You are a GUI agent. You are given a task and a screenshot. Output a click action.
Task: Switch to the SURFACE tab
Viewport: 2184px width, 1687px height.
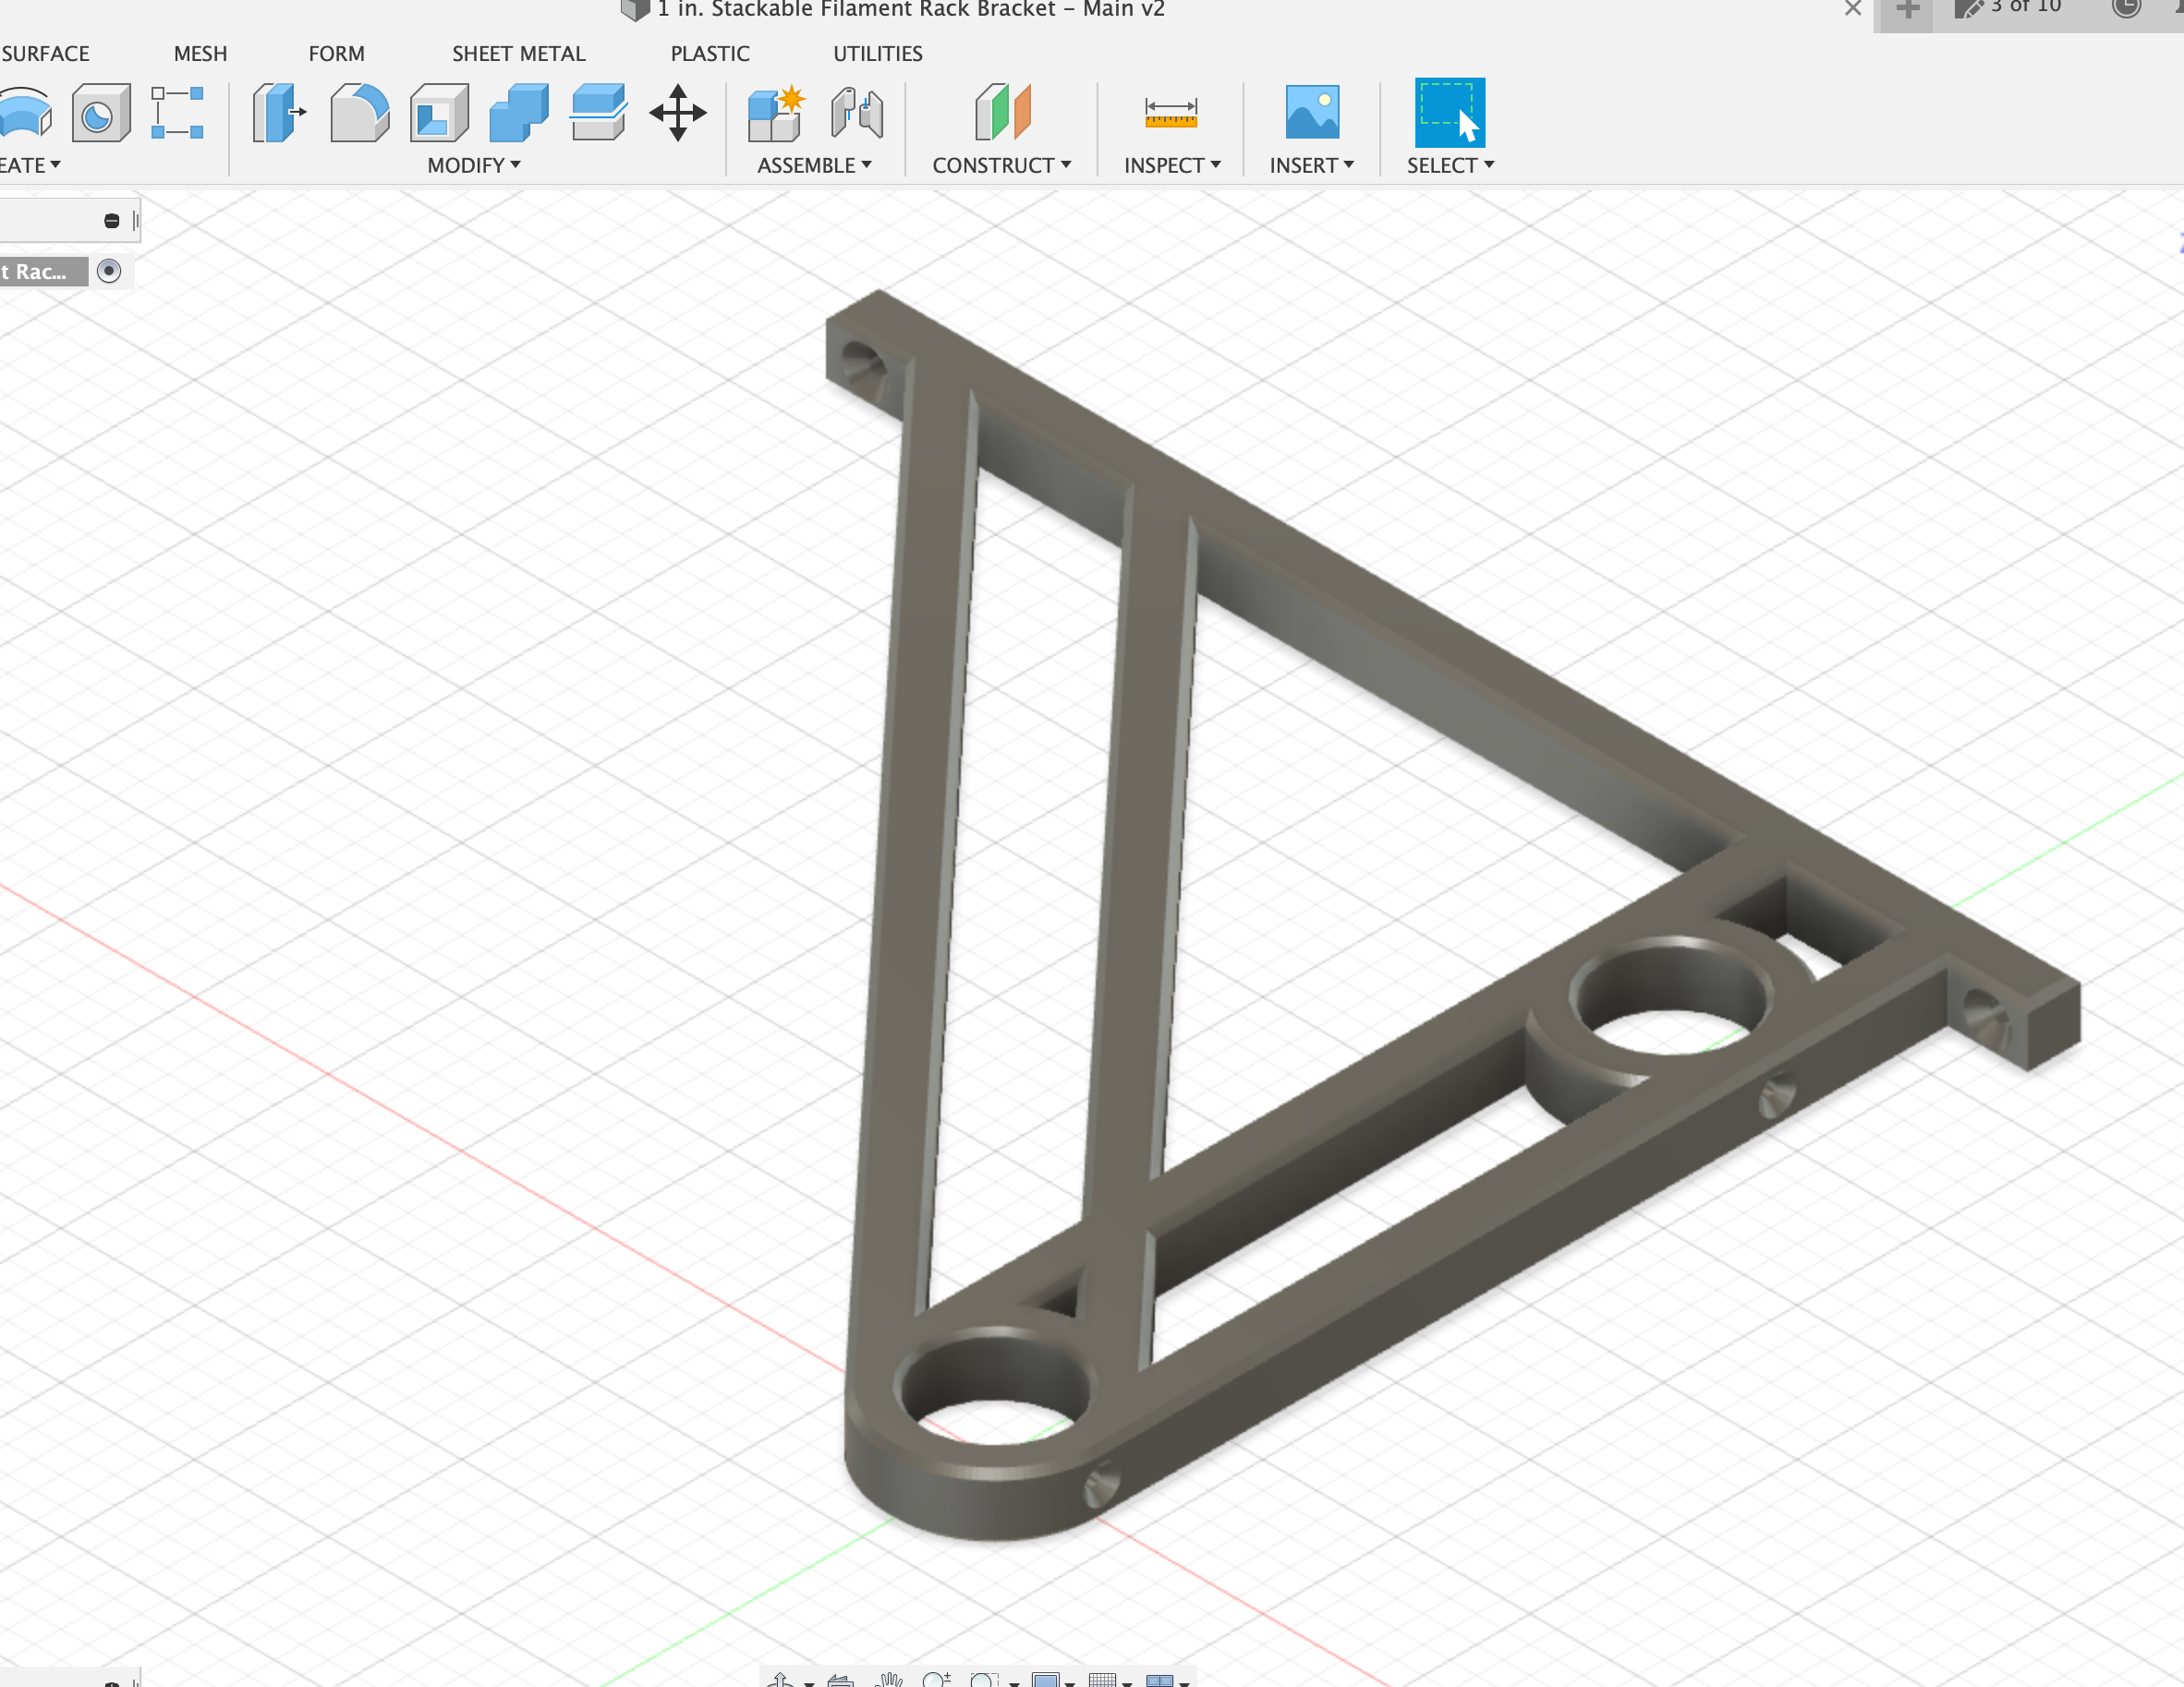(x=45, y=54)
